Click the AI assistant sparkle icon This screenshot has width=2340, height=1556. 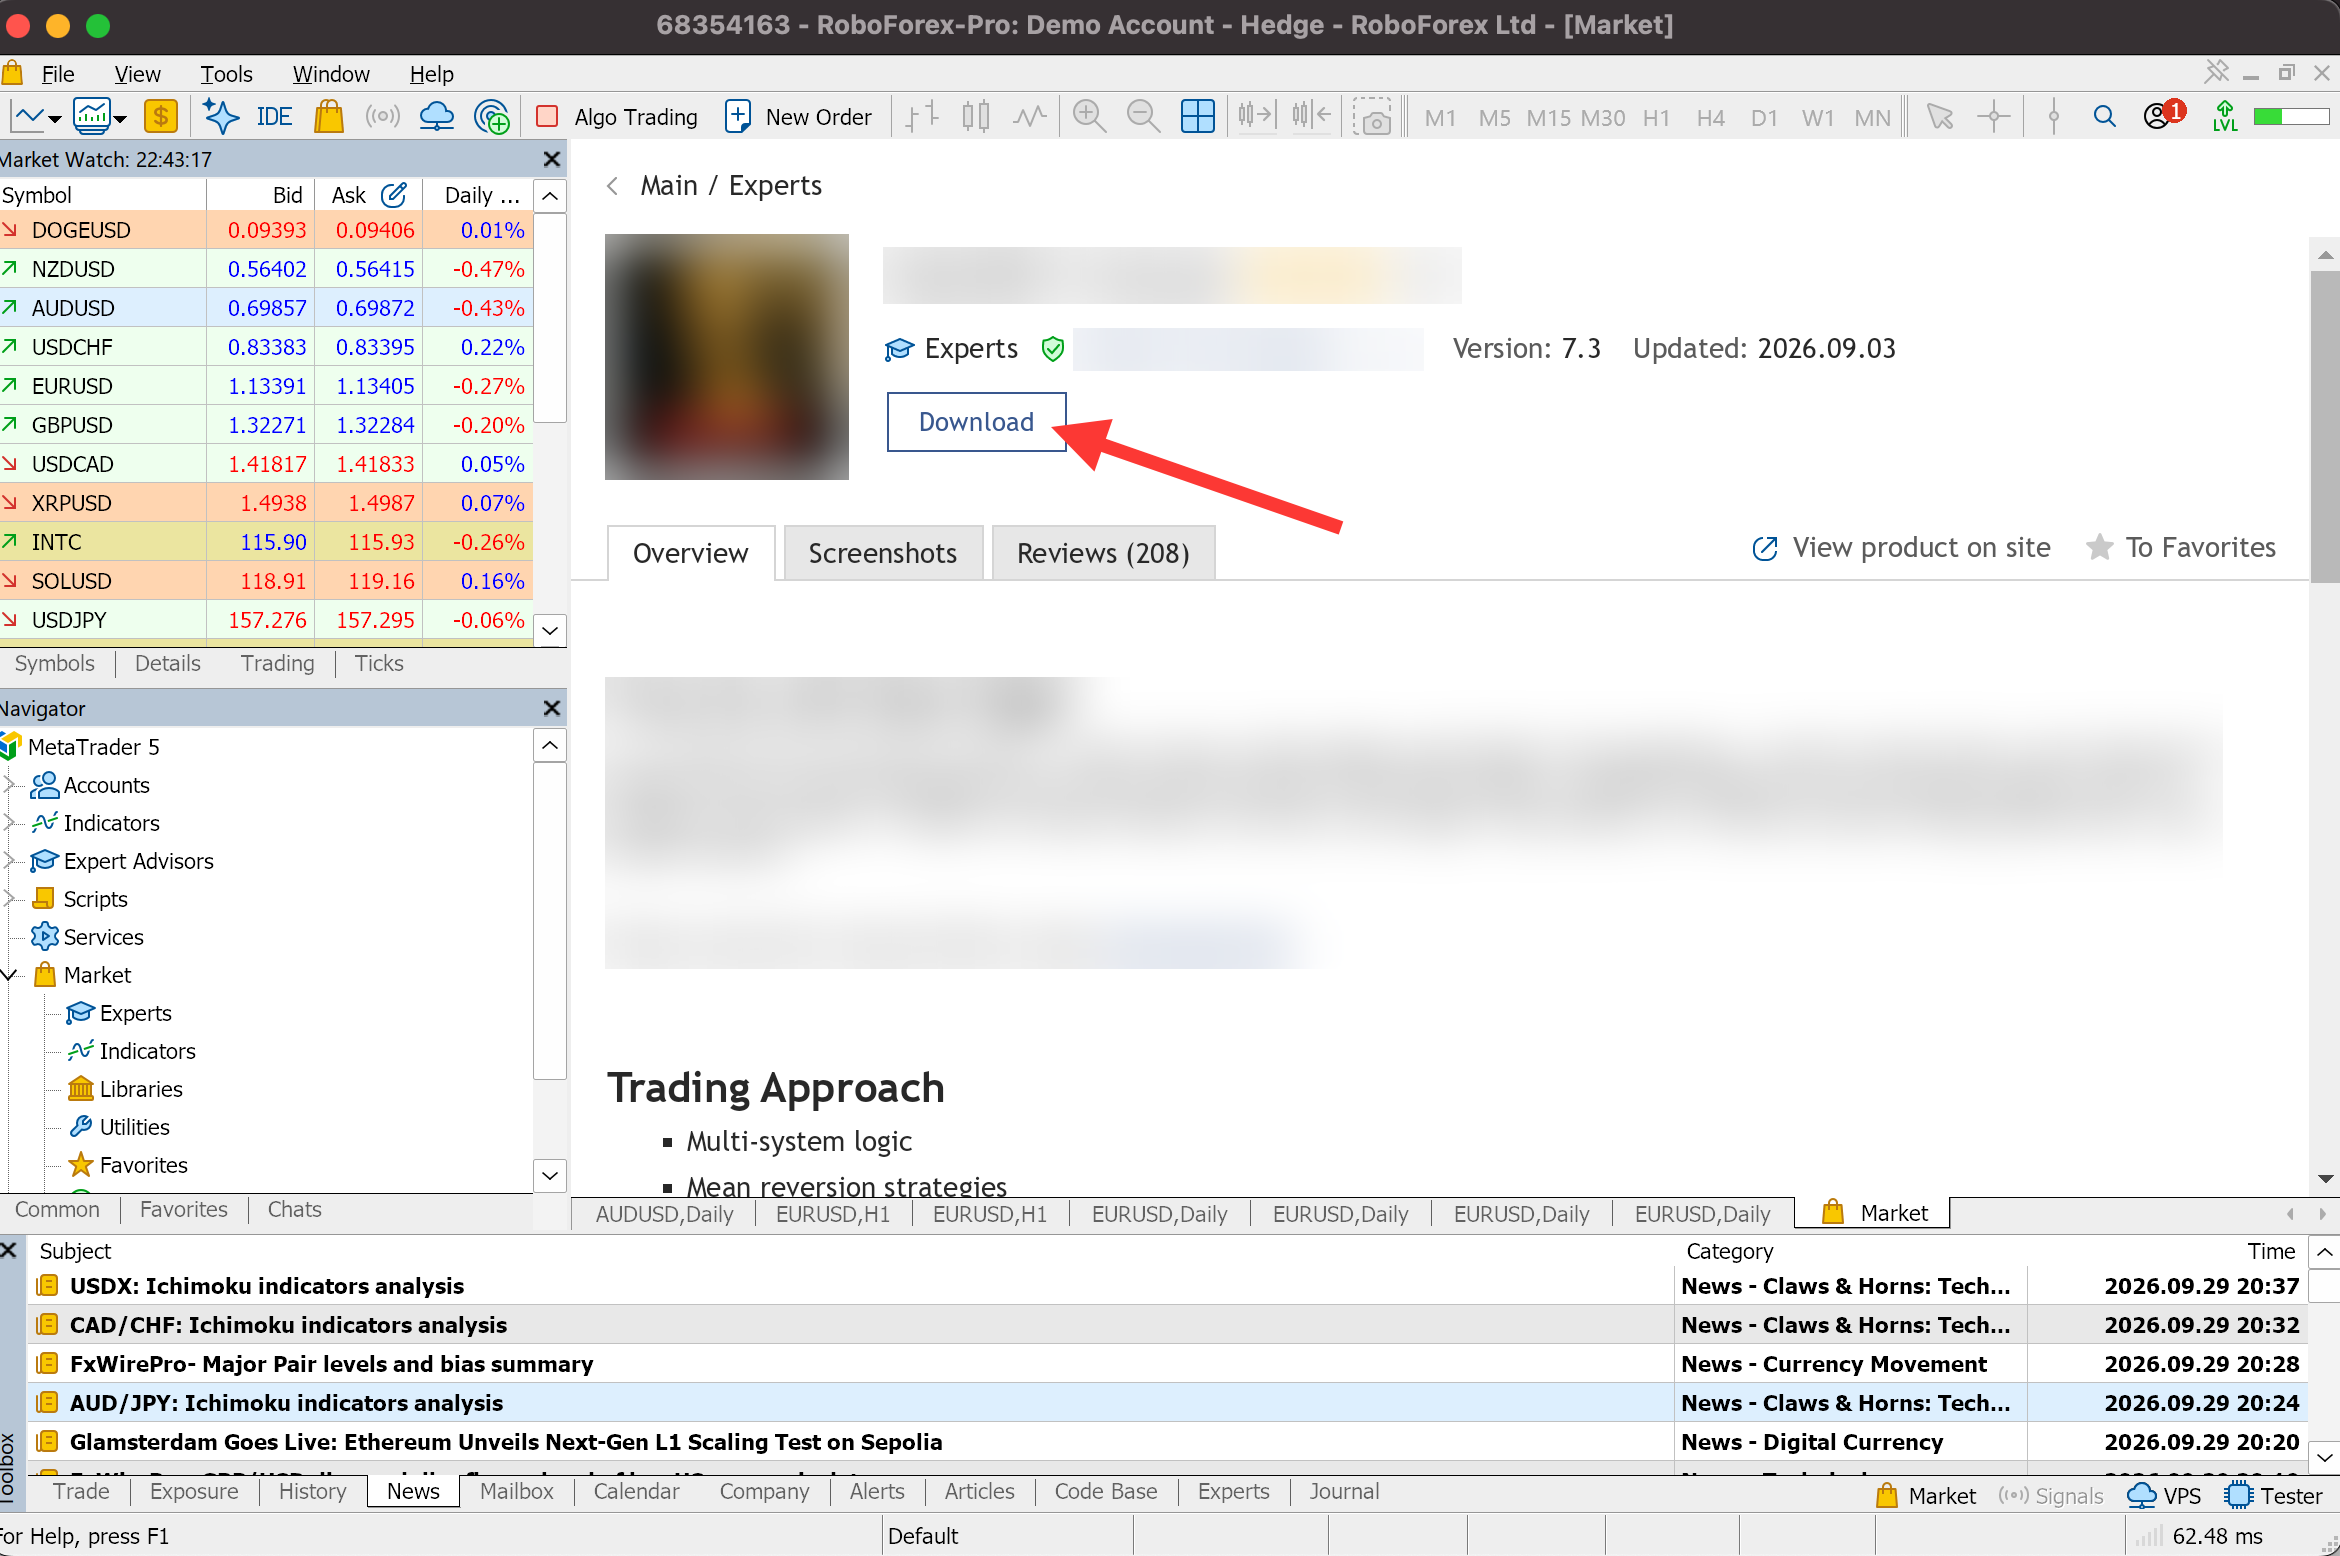(x=220, y=117)
